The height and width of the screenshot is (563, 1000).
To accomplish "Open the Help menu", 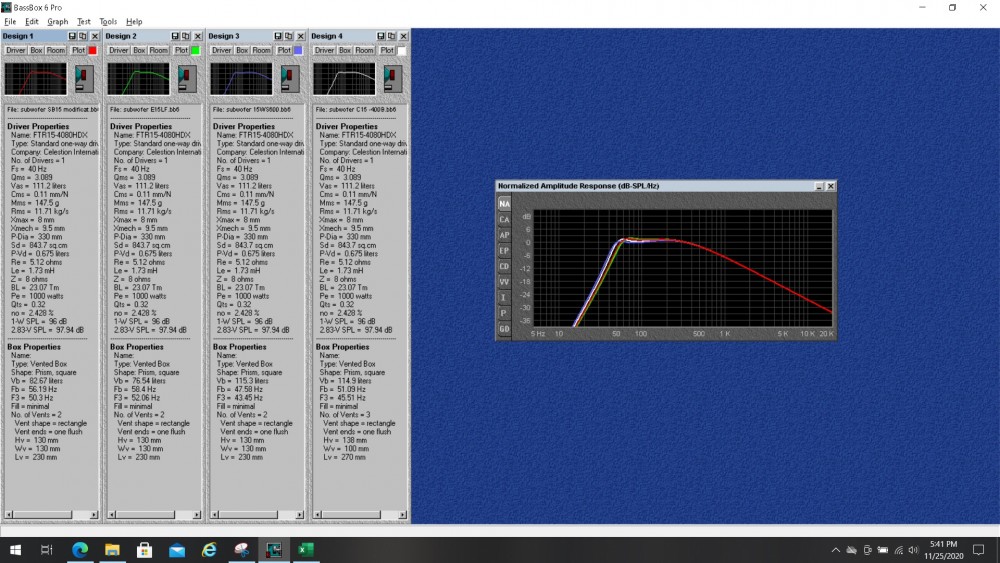I will (x=134, y=22).
